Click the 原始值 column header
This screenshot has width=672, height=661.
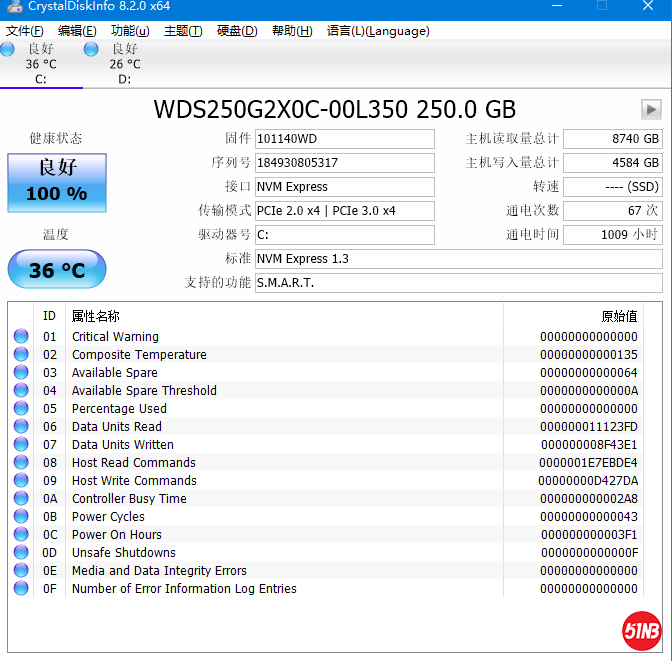coord(618,316)
